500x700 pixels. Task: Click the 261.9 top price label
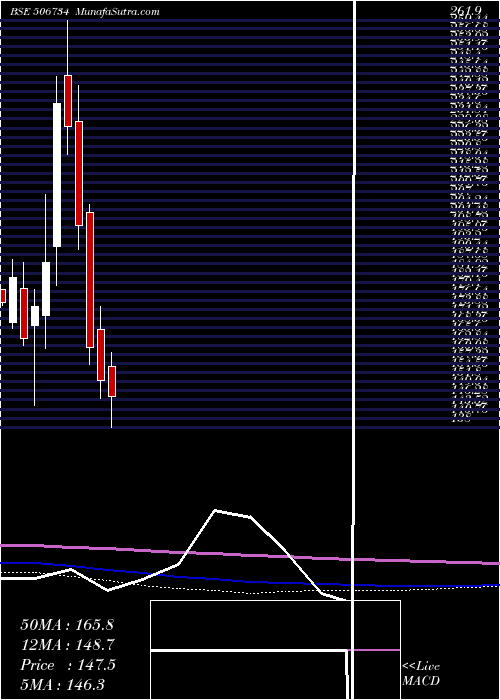466,12
